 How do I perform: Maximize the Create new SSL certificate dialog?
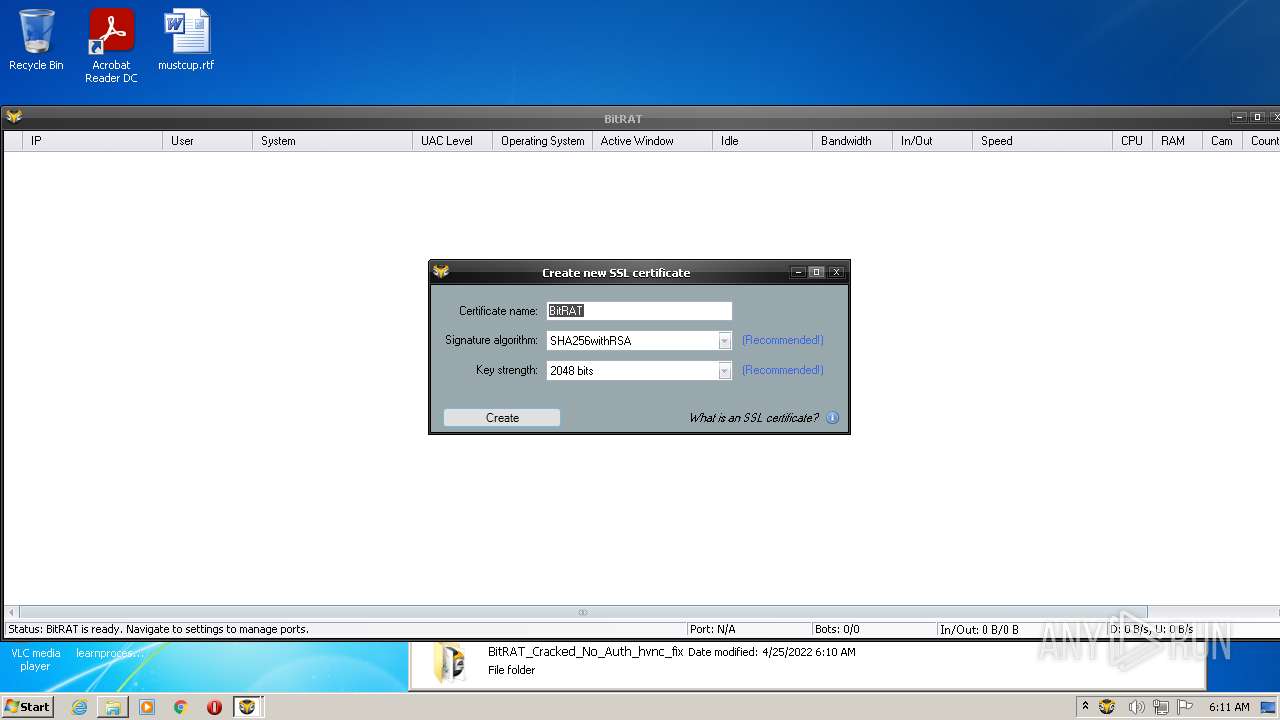pos(816,272)
